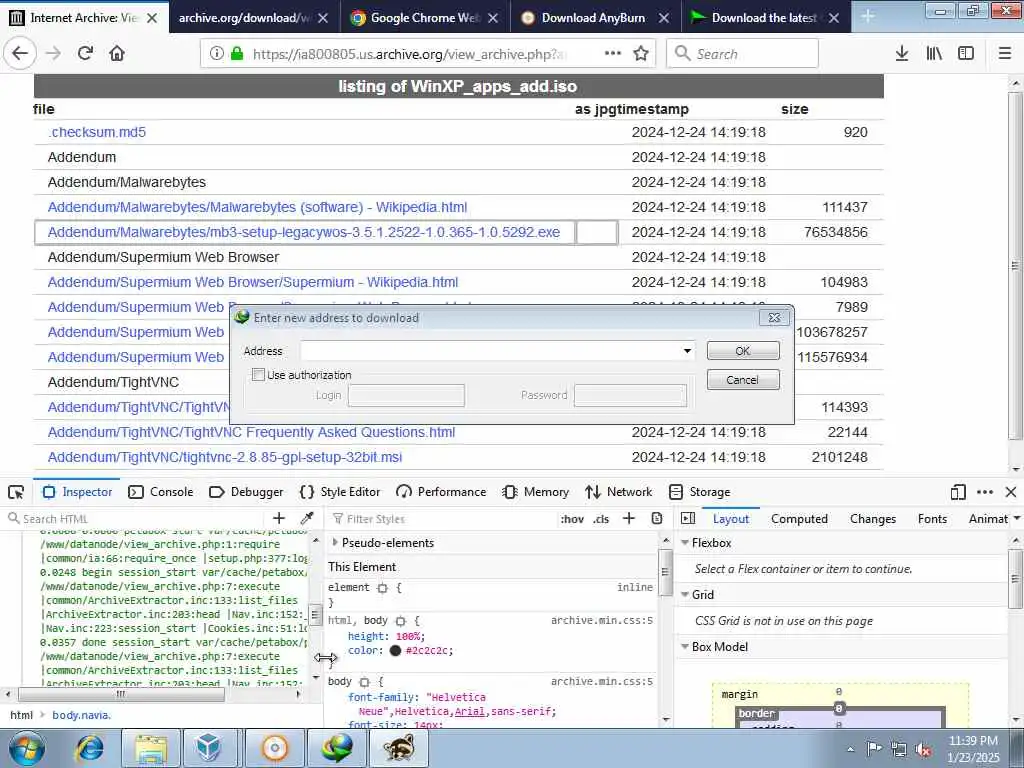The image size is (1024, 768).
Task: Open the Downloads arrow panel
Action: [902, 54]
